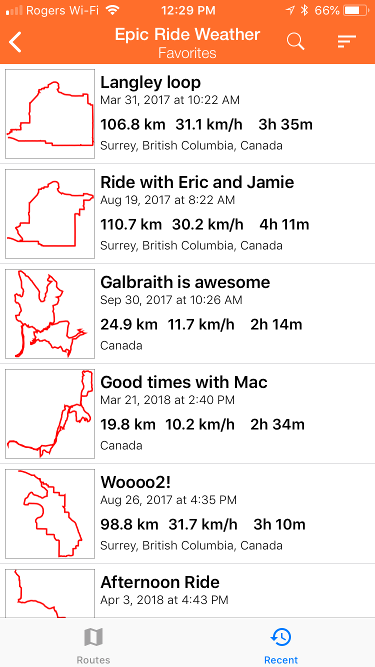Open the sort filter icon
Image resolution: width=375 pixels, height=667 pixels.
347,41
